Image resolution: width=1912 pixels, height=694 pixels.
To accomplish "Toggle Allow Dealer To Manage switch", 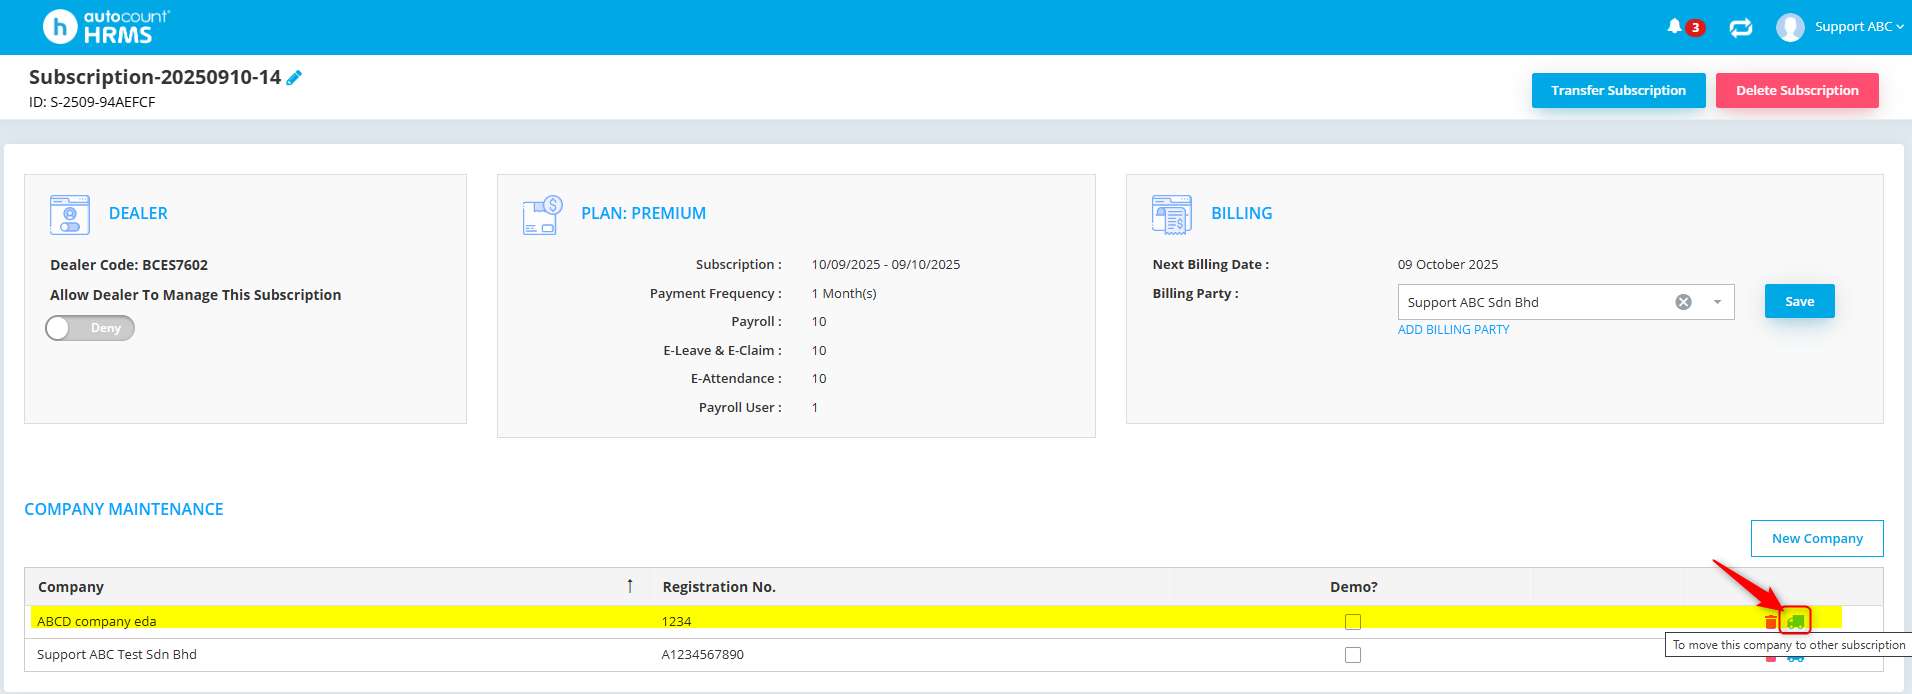I will tap(90, 328).
